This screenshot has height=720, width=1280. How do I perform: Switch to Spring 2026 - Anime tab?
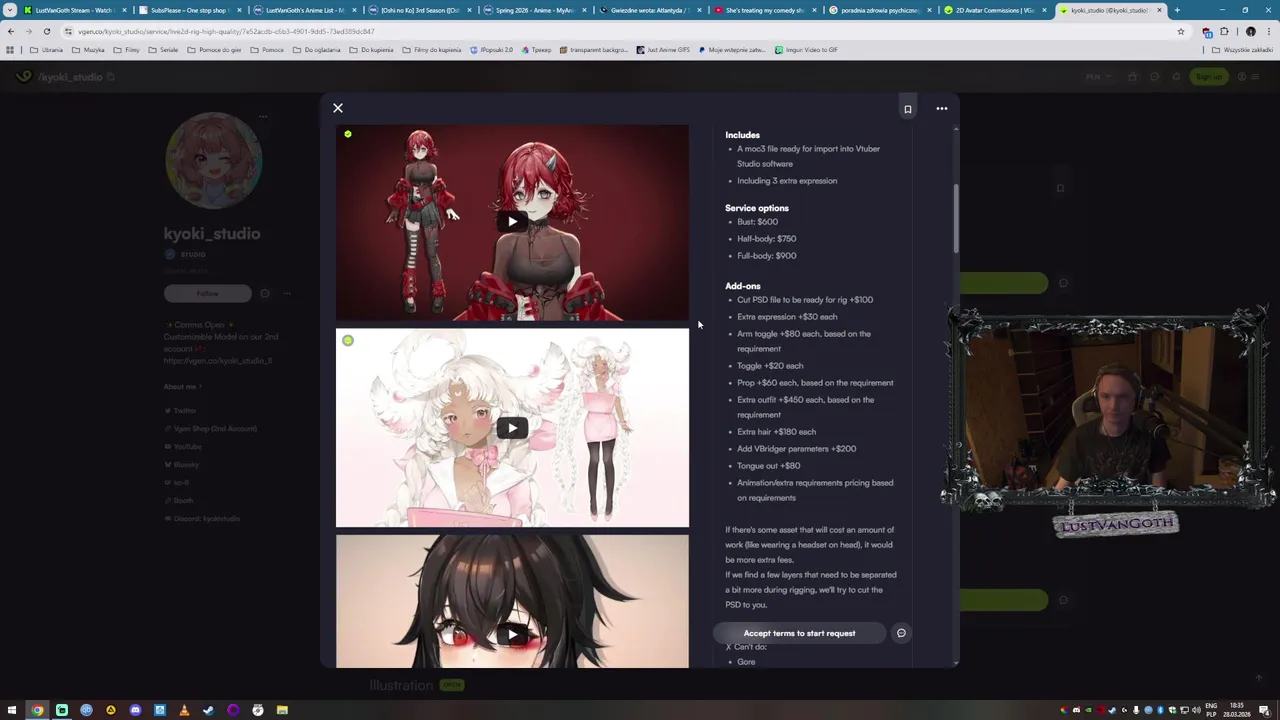coord(533,10)
